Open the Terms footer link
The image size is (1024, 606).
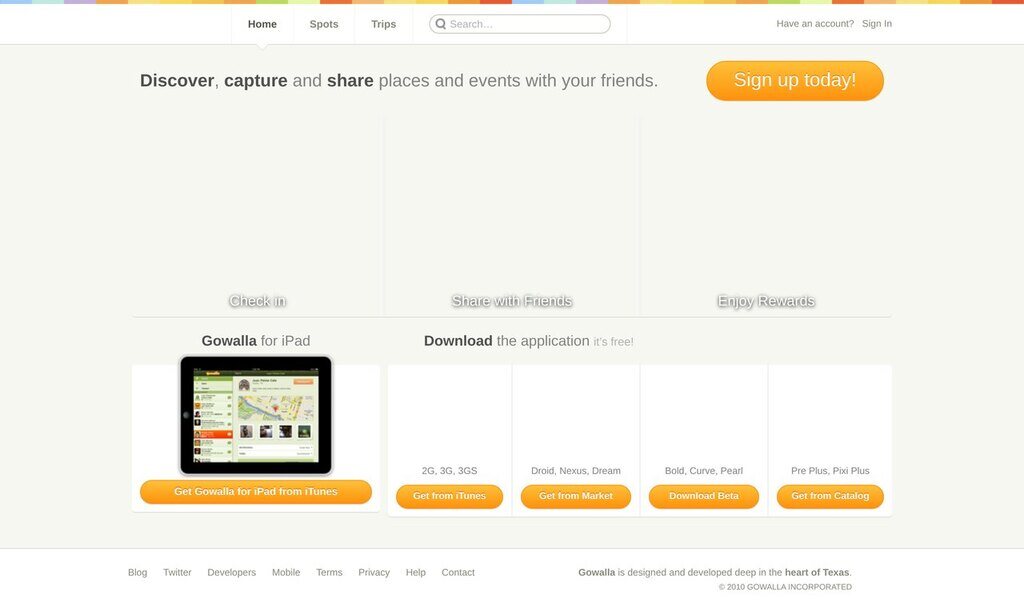click(x=329, y=572)
